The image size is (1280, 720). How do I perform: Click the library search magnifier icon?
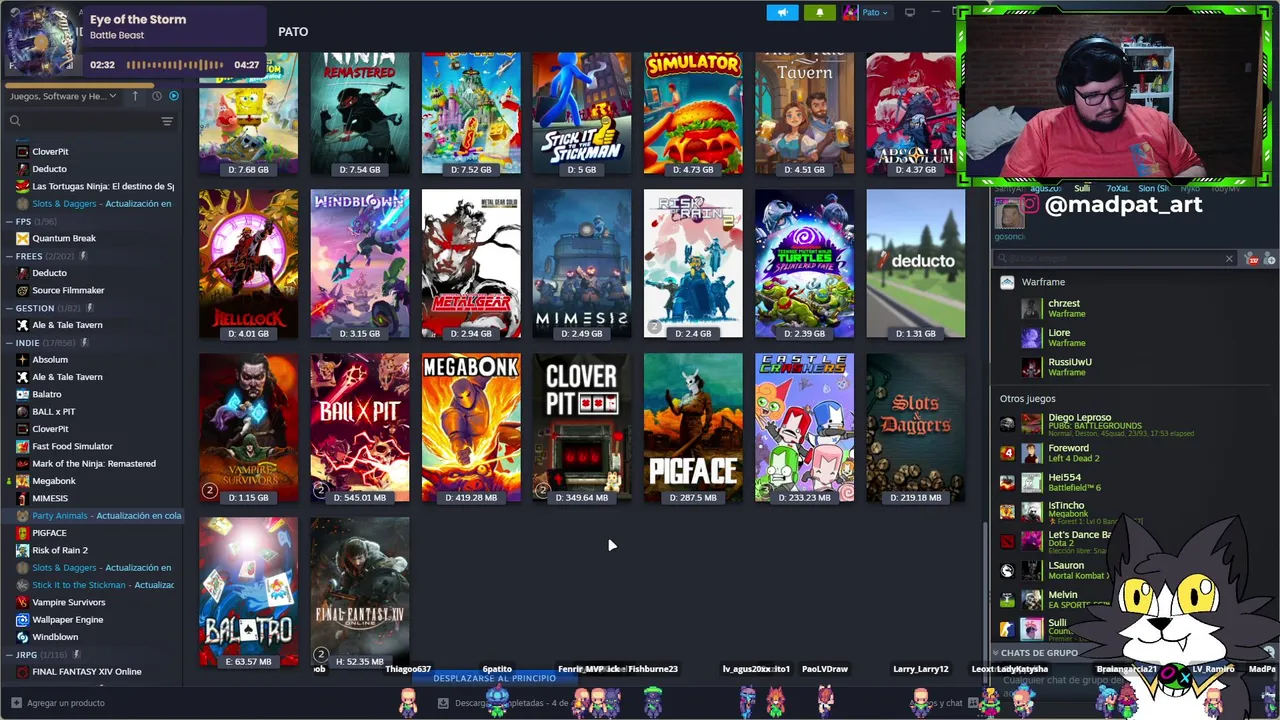[x=15, y=121]
